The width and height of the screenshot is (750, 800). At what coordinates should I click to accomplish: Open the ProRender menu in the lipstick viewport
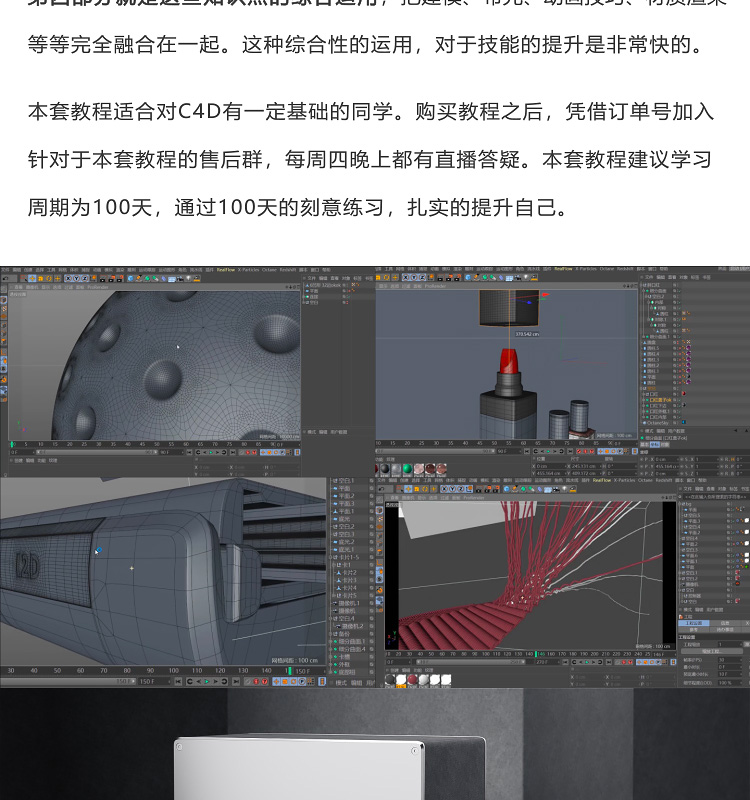436,285
